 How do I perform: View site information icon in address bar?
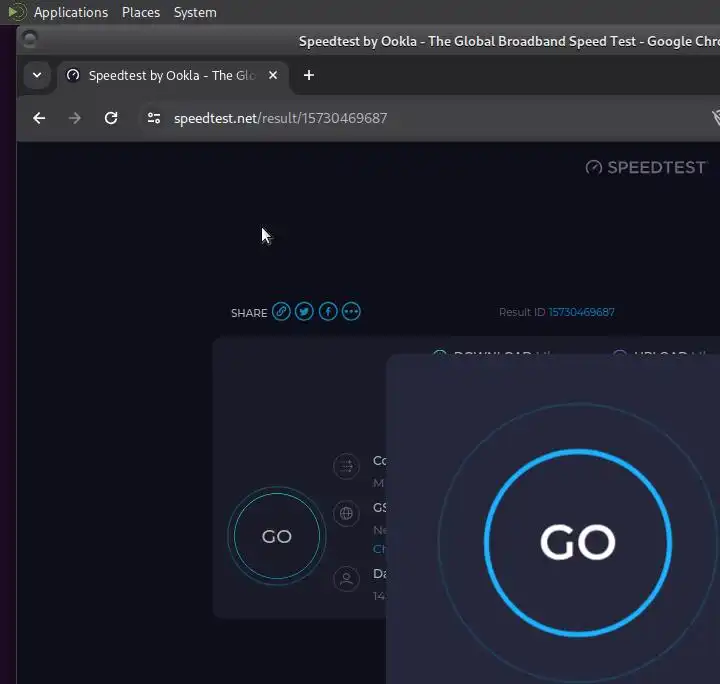tap(154, 118)
